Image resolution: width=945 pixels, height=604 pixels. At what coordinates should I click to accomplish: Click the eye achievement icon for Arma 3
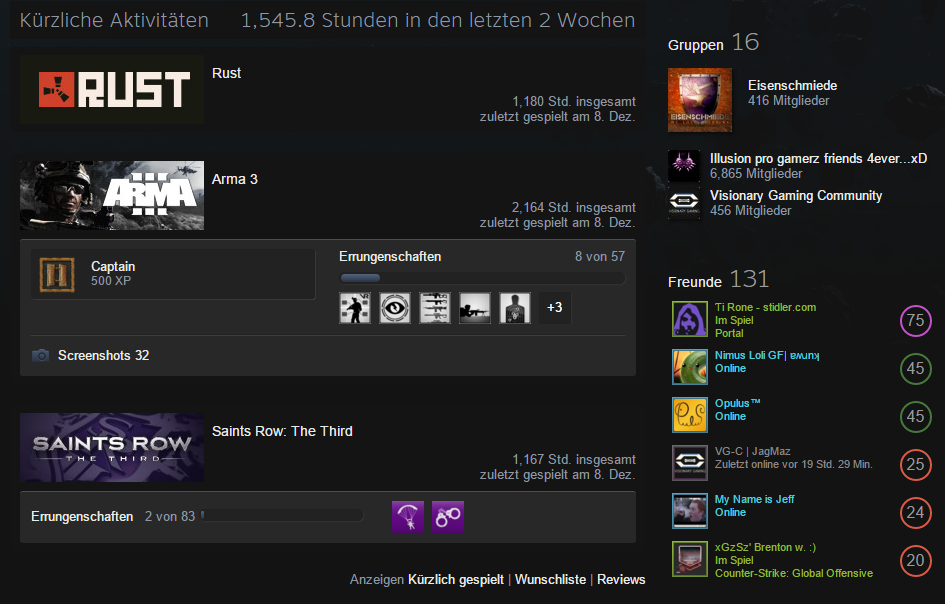(x=395, y=308)
